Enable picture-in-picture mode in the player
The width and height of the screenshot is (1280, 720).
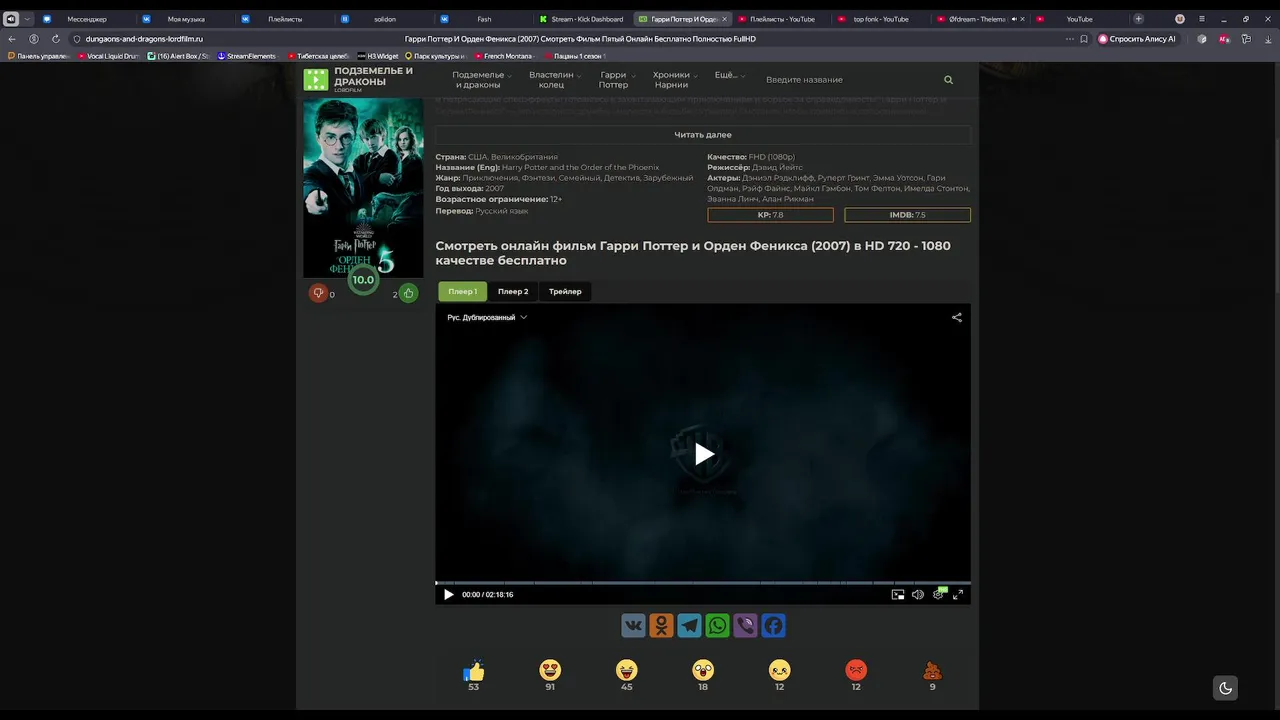coord(898,594)
